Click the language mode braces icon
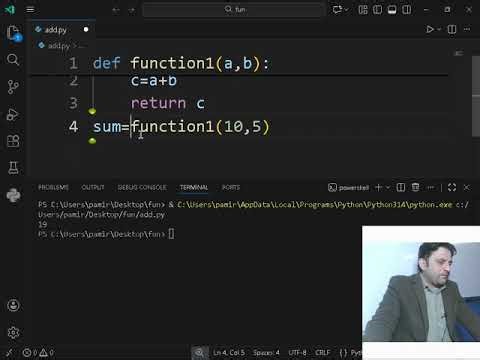The image size is (480, 360). coord(343,352)
